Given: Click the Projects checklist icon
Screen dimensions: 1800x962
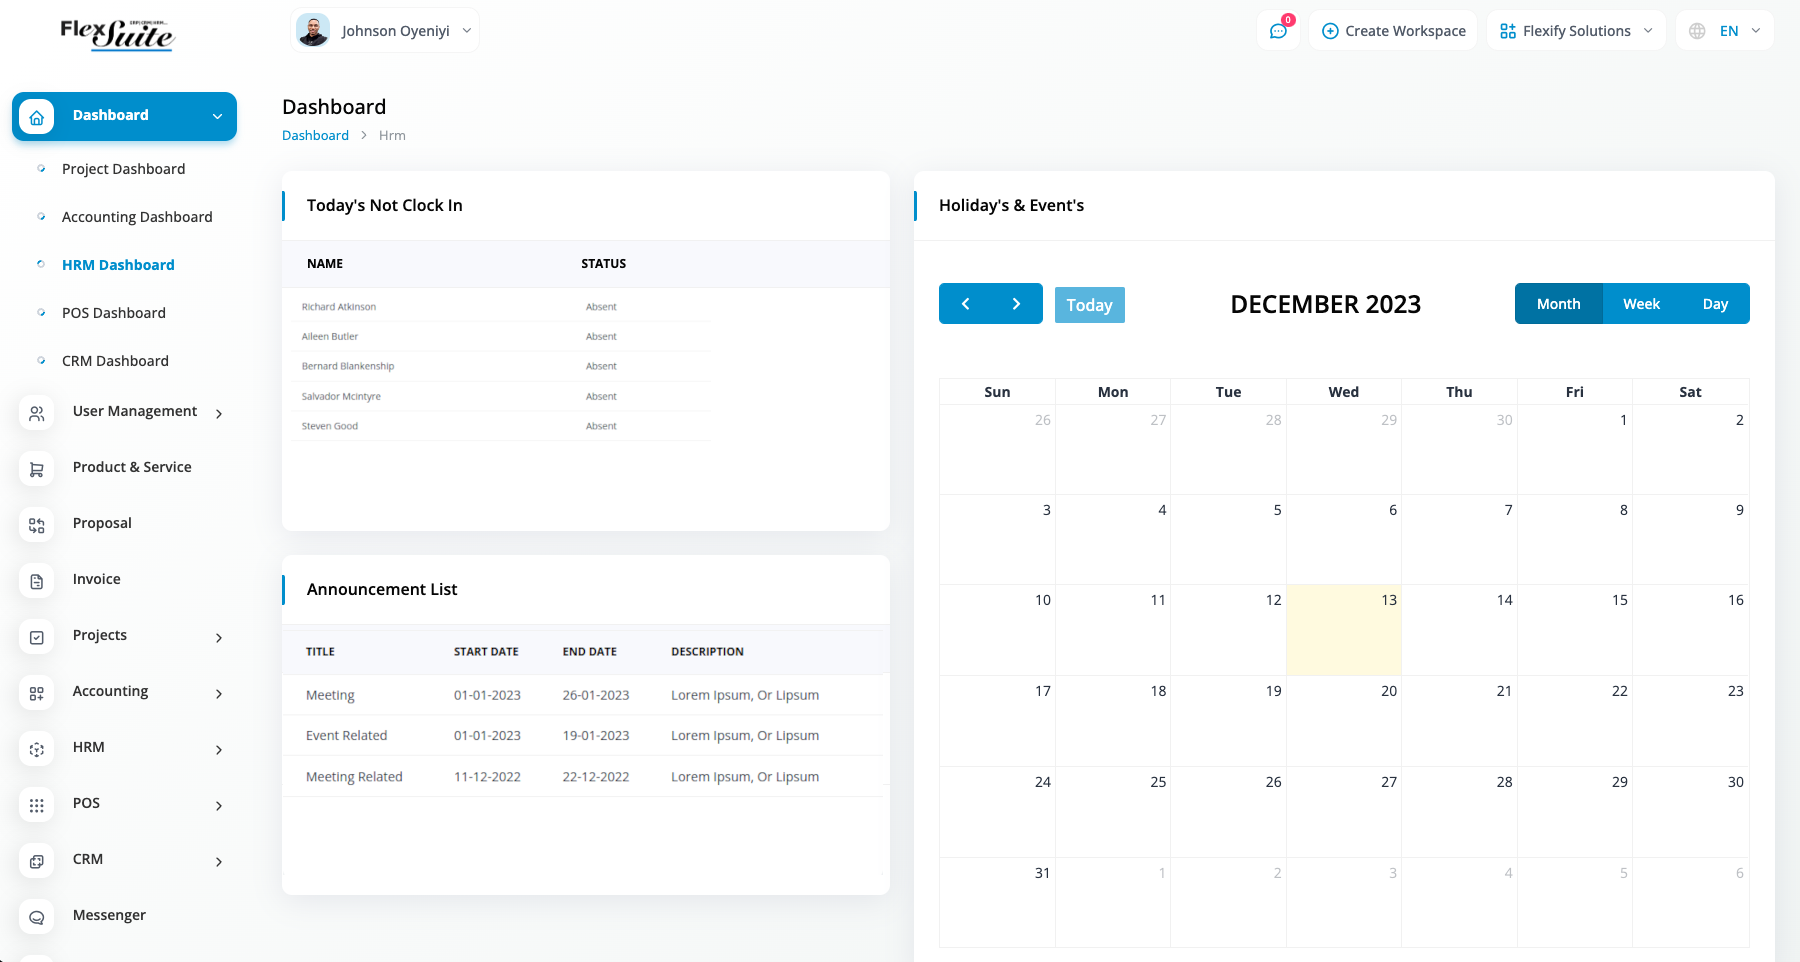Looking at the screenshot, I should (37, 637).
